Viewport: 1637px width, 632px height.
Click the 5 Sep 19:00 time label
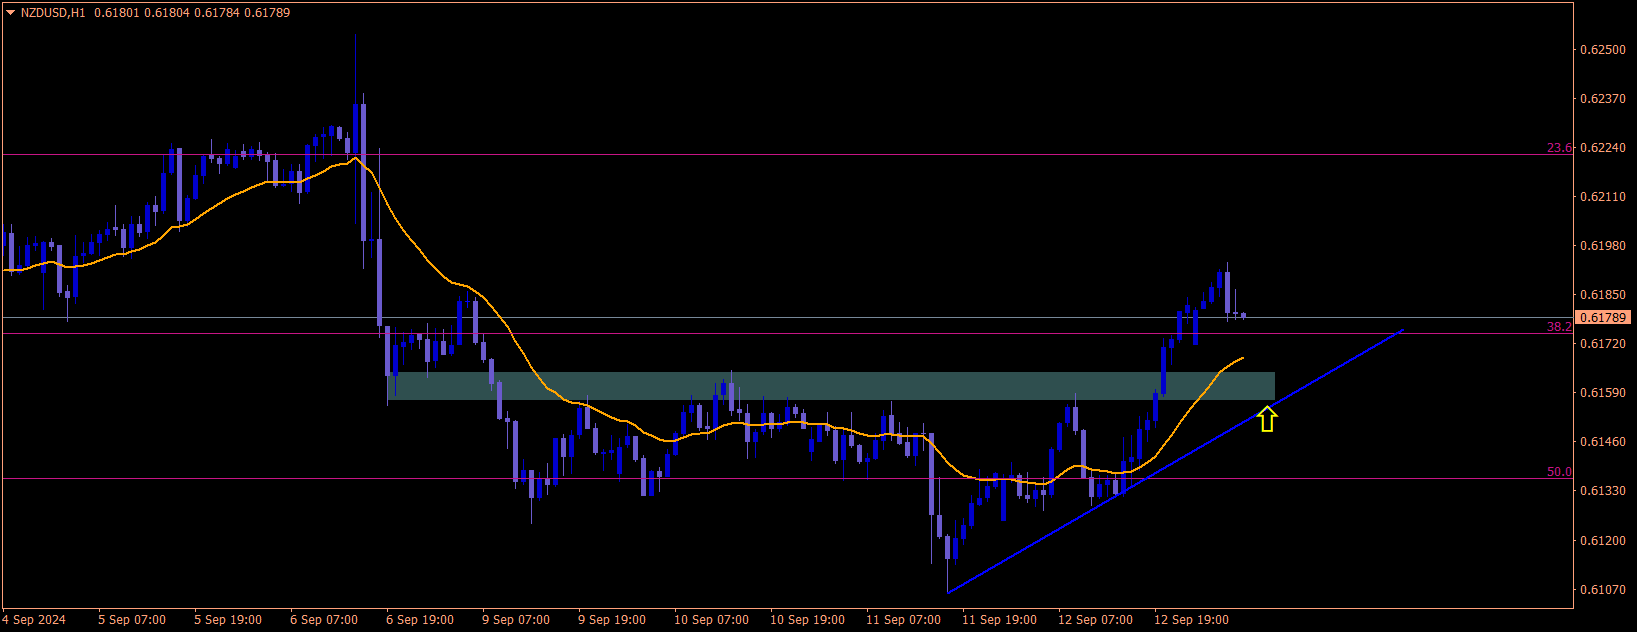tap(228, 620)
